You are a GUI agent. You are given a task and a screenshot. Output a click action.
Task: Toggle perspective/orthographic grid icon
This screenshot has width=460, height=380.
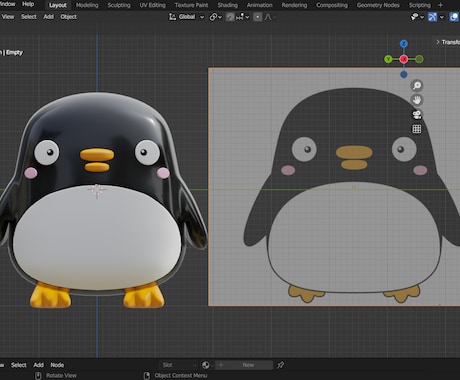tap(417, 129)
